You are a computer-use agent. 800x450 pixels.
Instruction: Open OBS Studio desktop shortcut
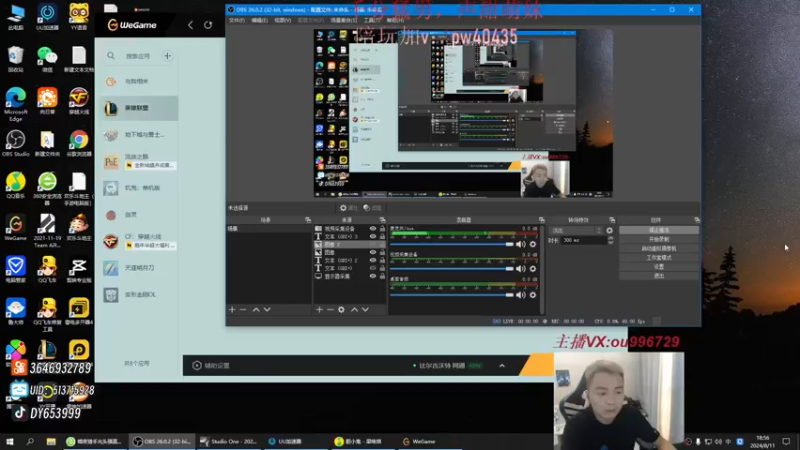pyautogui.click(x=15, y=142)
